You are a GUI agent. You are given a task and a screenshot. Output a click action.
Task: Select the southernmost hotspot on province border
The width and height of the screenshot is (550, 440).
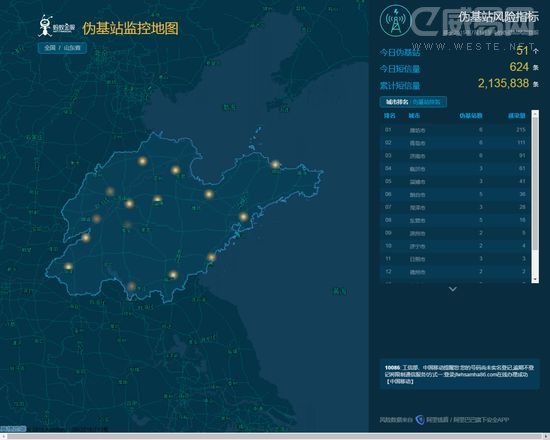click(x=131, y=286)
